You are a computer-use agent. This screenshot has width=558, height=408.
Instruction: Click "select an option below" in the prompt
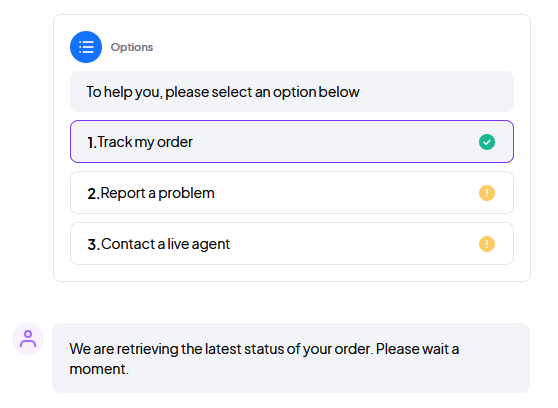285,92
